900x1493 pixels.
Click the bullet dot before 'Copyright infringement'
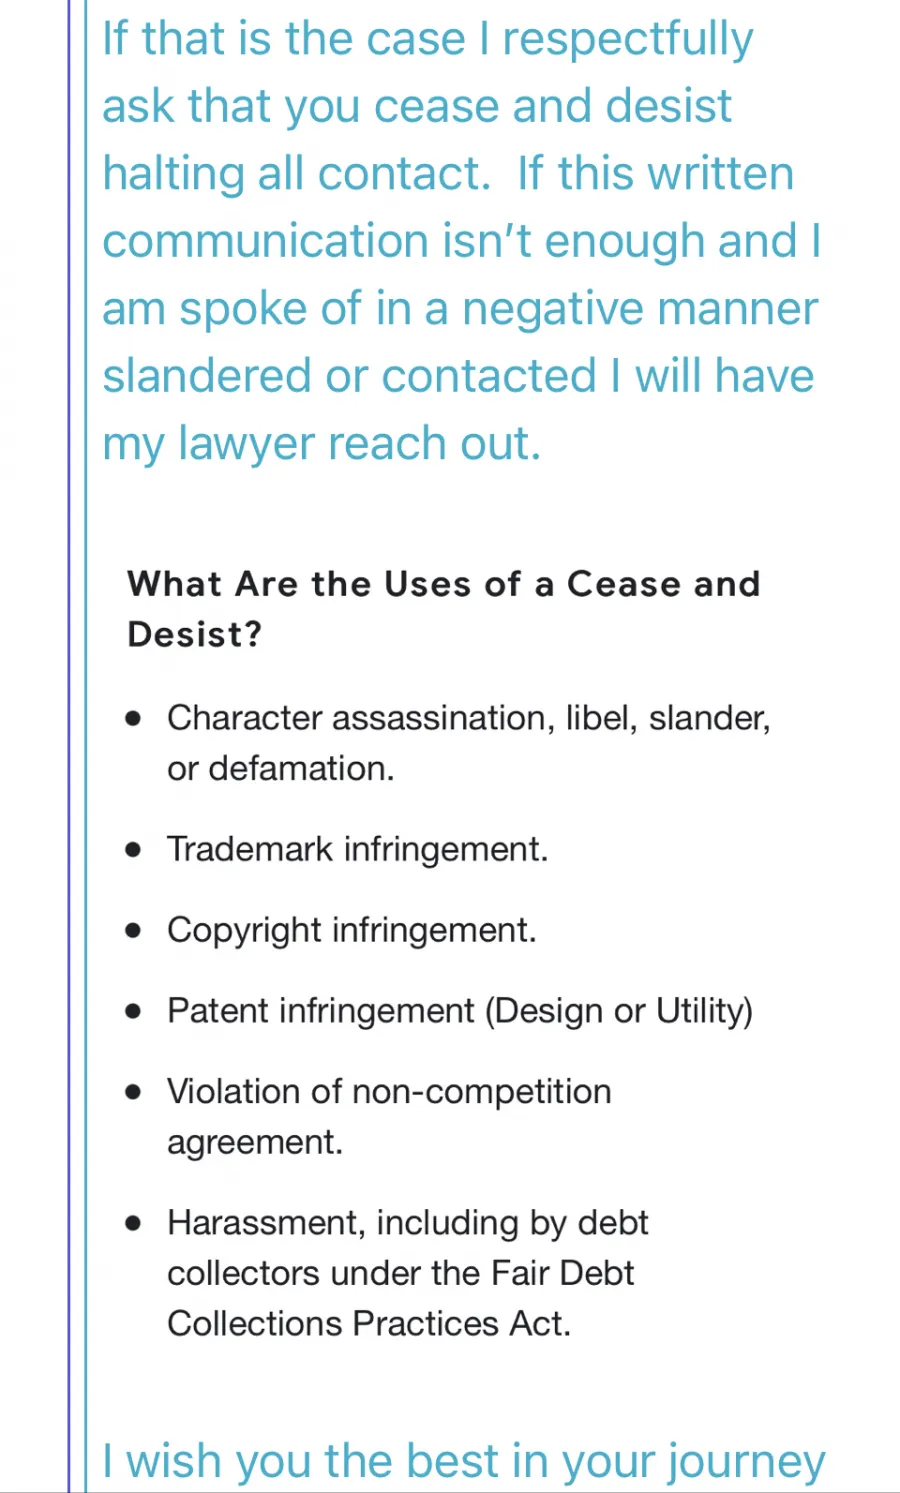134,931
